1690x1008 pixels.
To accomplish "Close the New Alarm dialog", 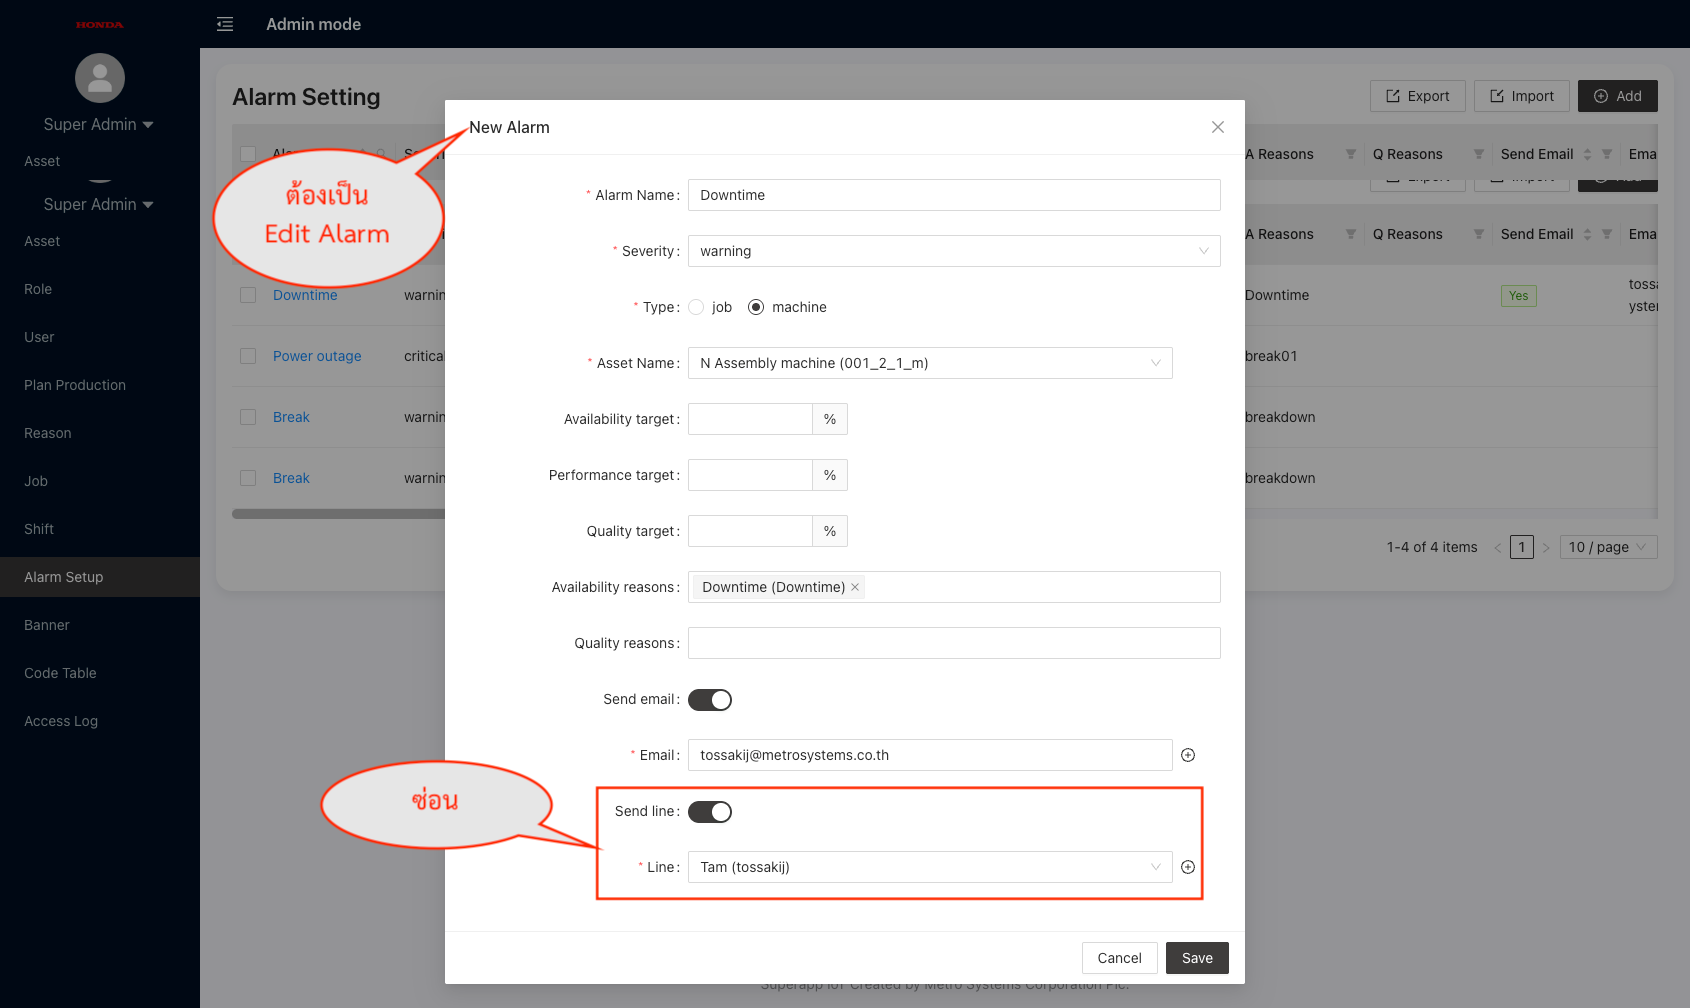I will (1217, 127).
